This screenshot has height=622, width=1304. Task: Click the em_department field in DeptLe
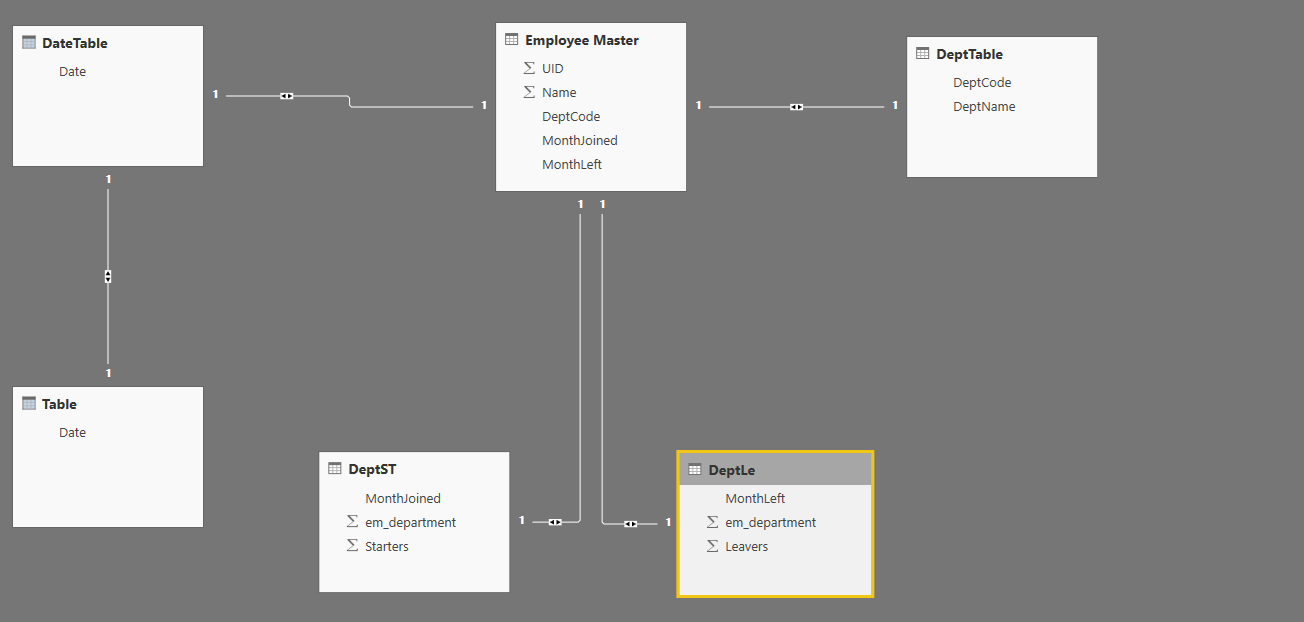click(771, 522)
